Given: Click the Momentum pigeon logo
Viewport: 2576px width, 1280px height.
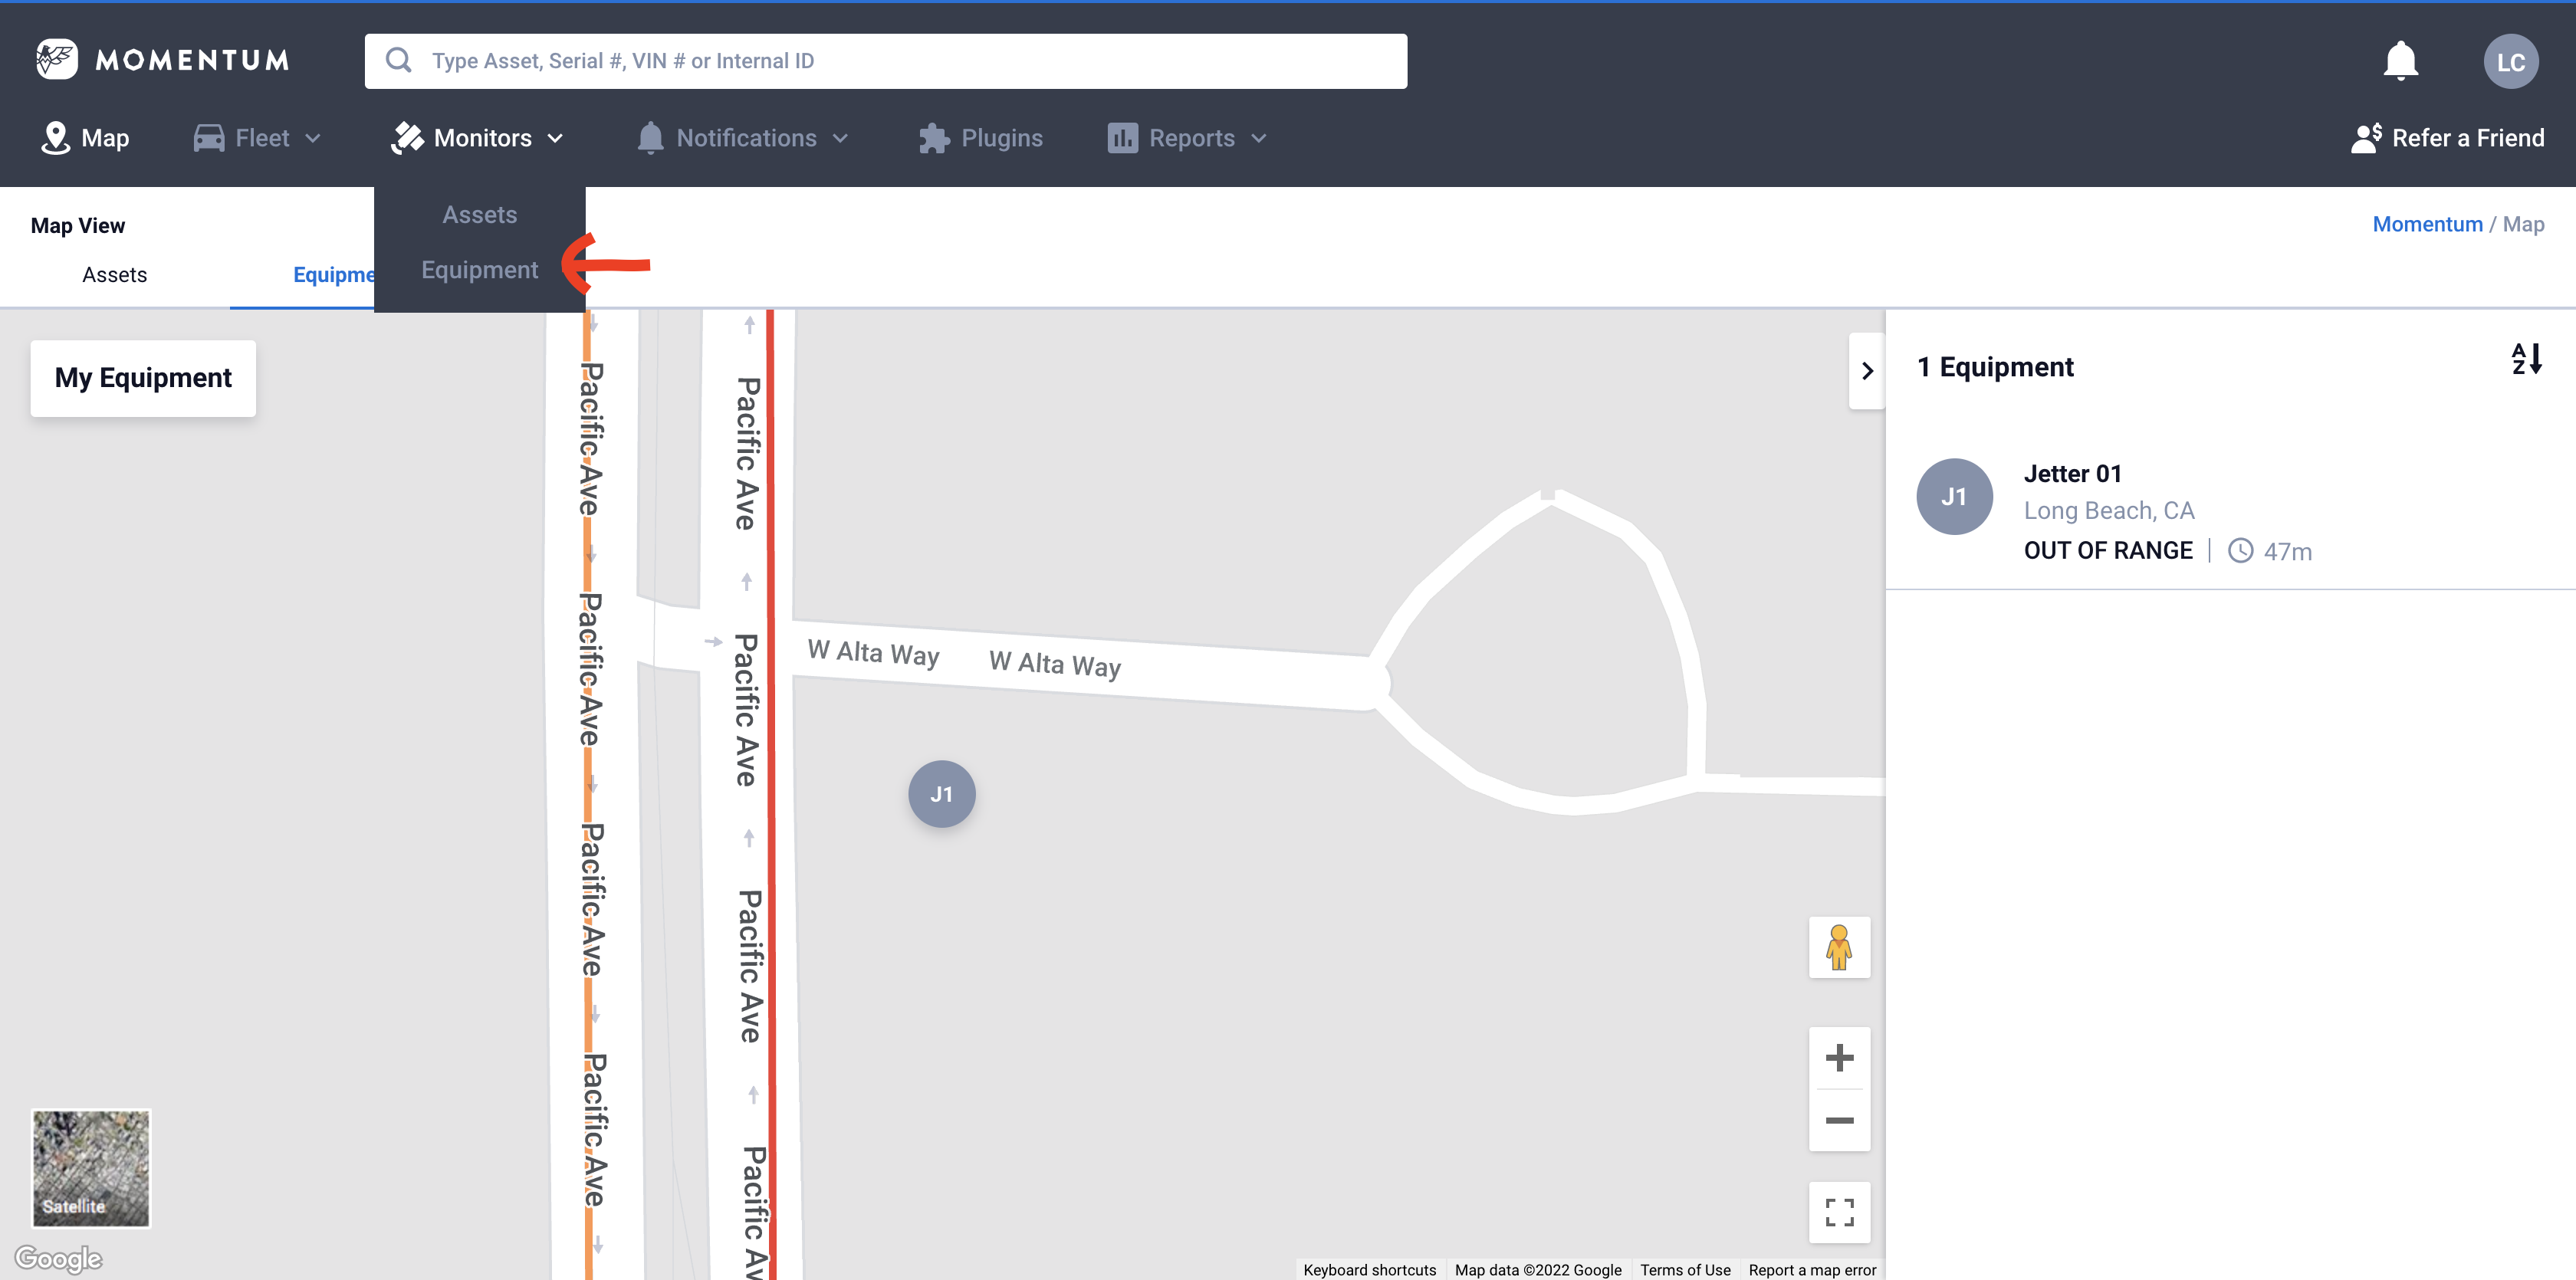Looking at the screenshot, I should (x=58, y=59).
